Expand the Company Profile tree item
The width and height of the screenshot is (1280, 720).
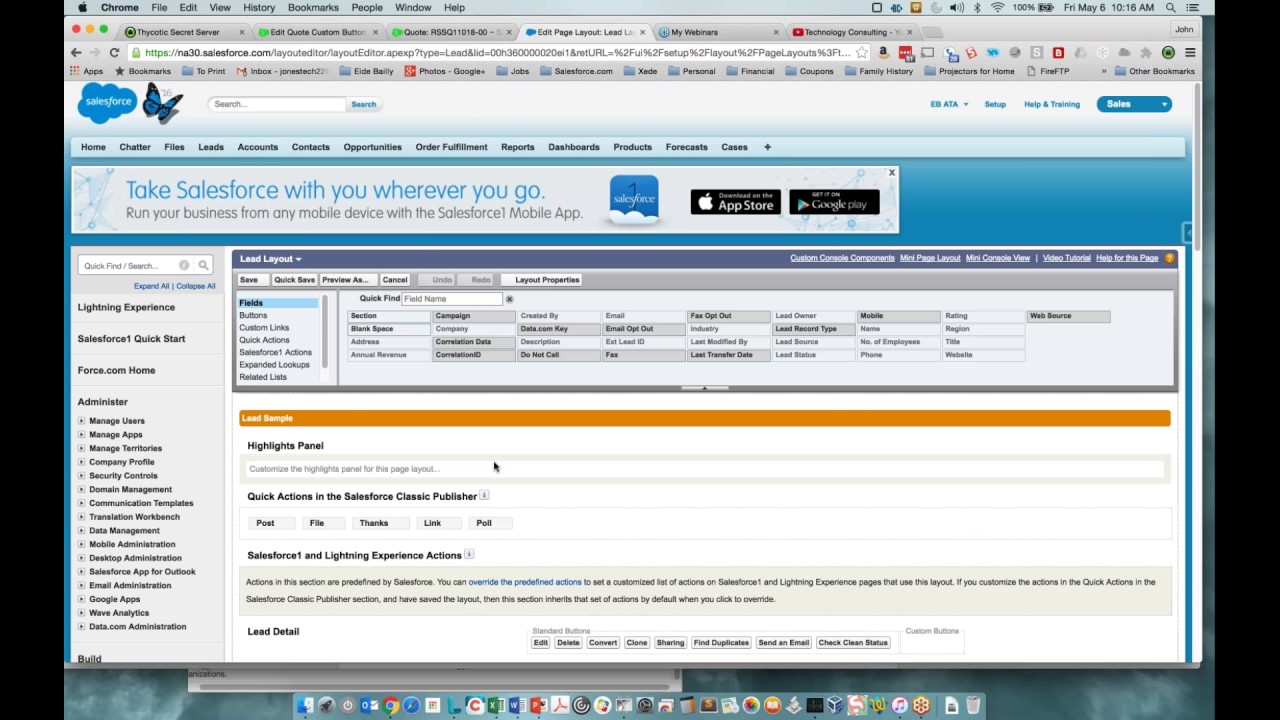pos(82,462)
